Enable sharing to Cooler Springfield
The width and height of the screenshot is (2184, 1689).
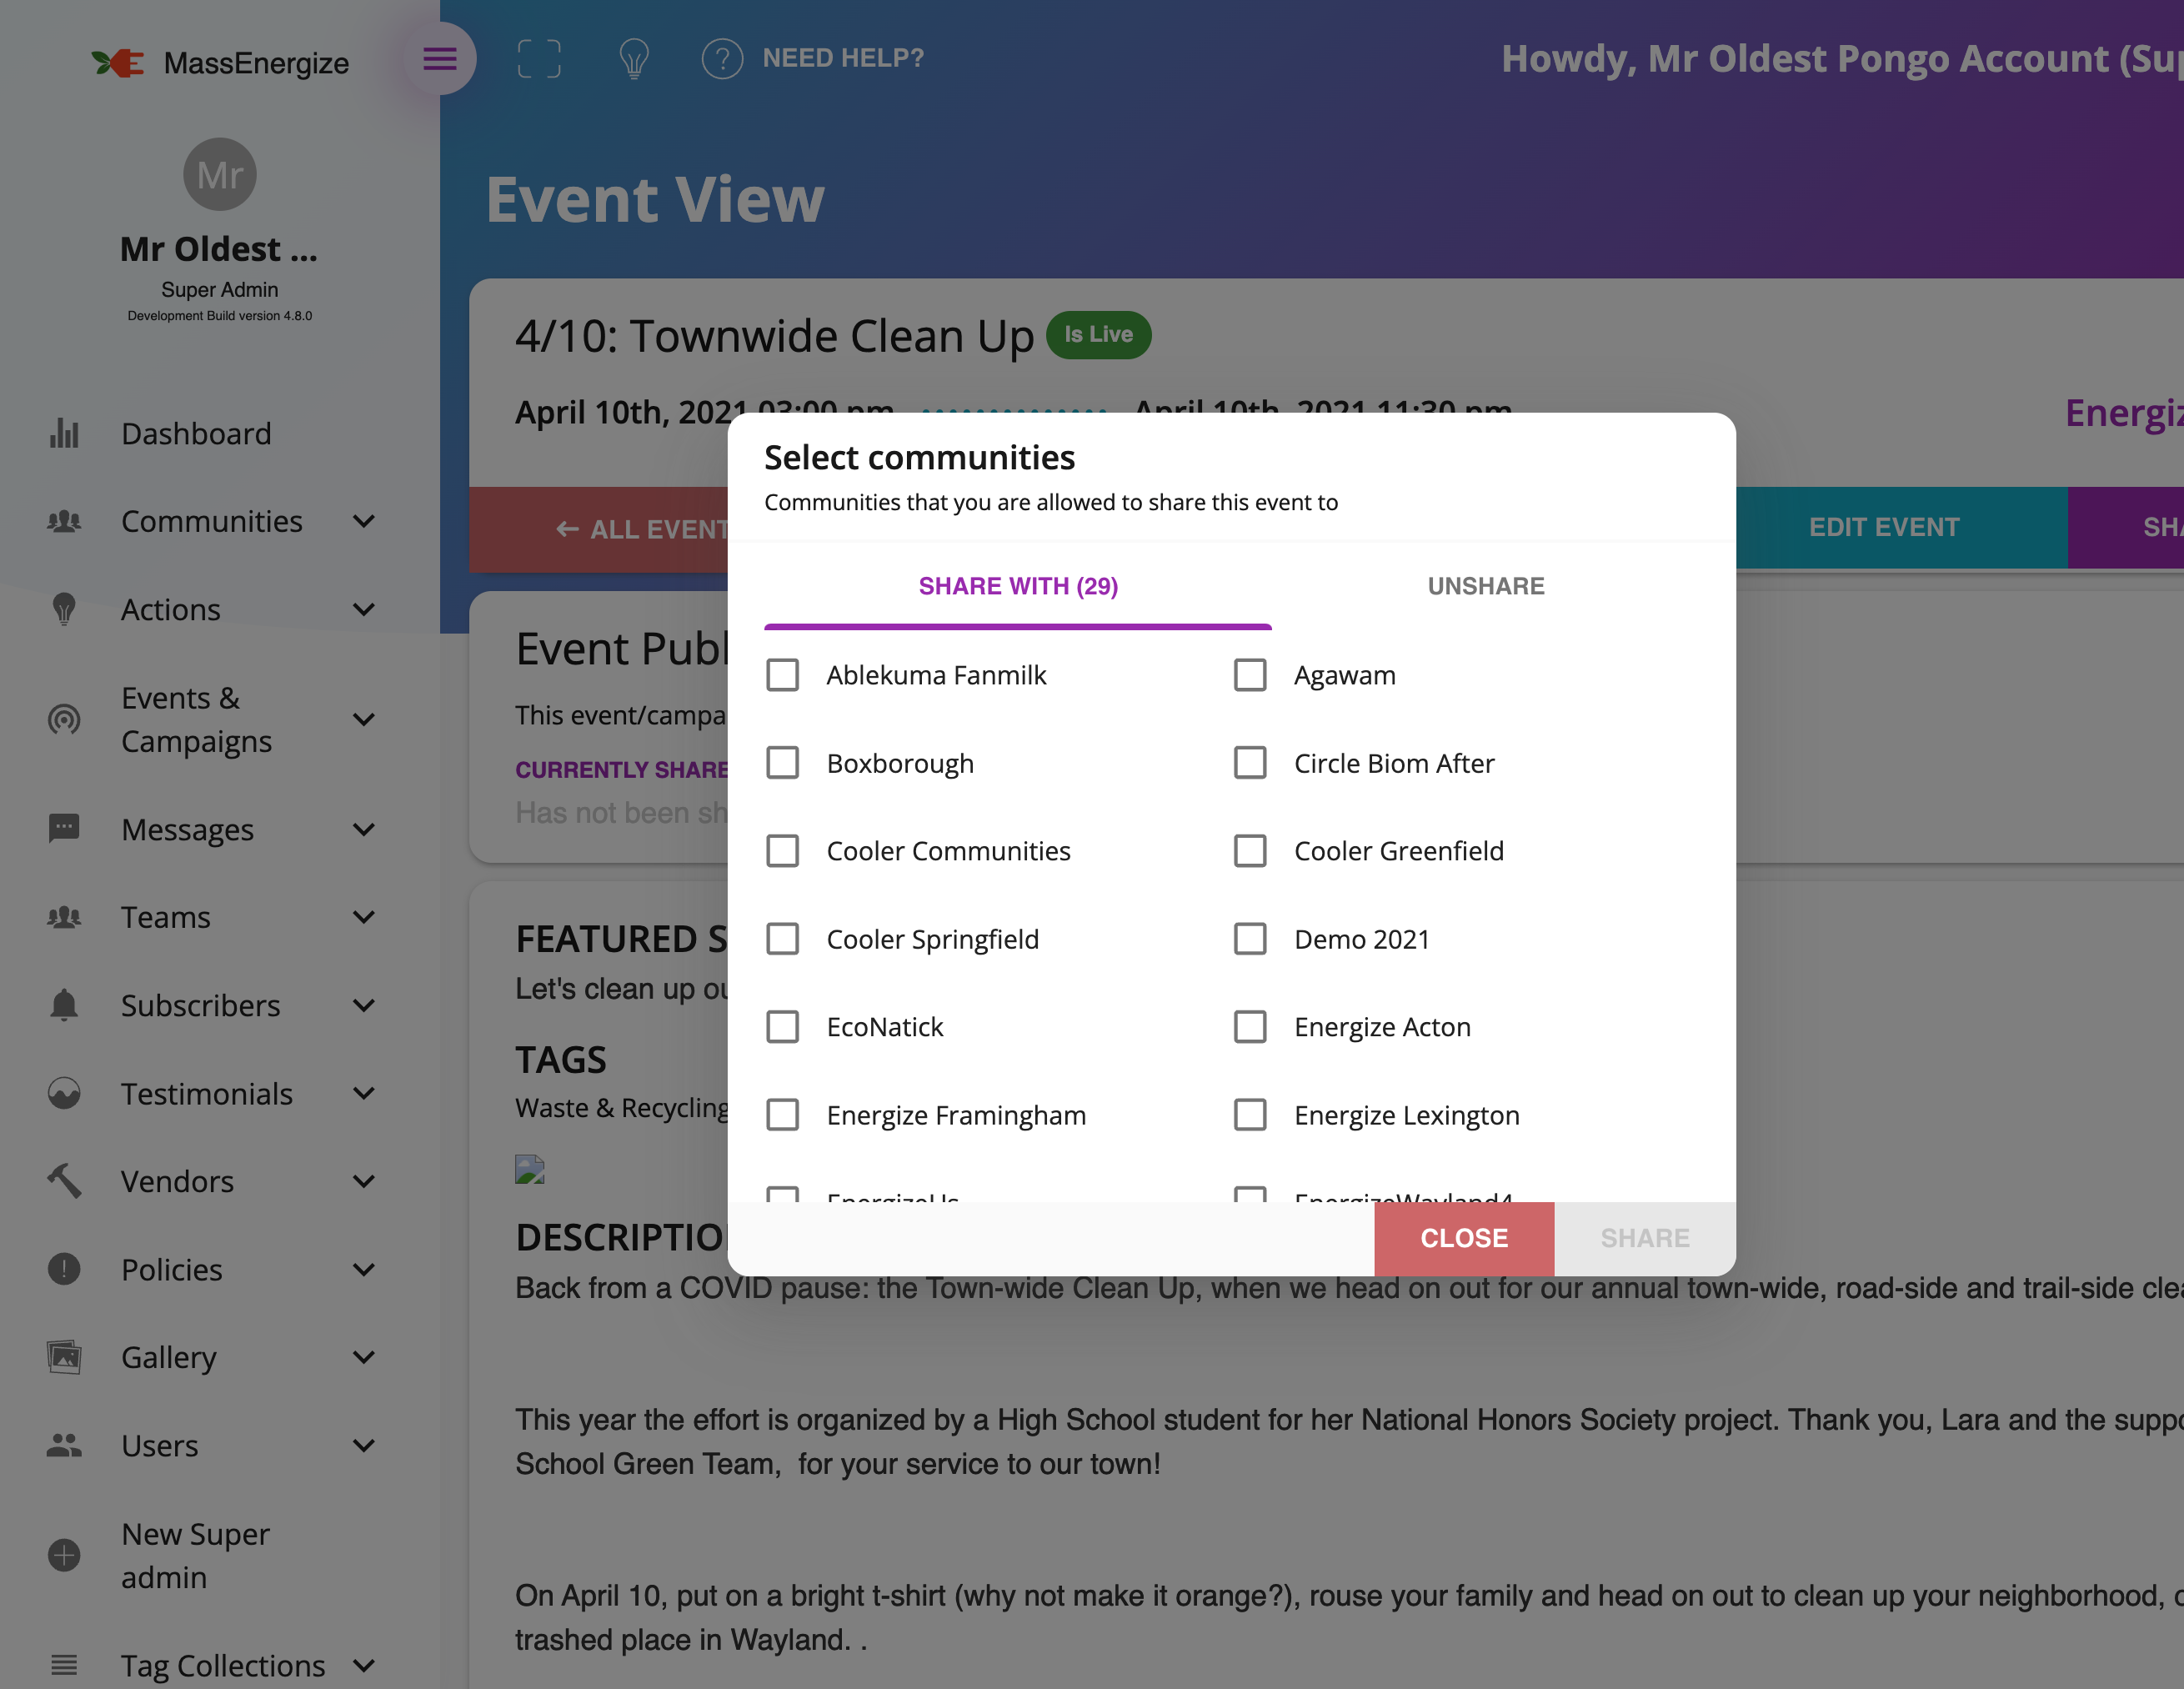[783, 938]
